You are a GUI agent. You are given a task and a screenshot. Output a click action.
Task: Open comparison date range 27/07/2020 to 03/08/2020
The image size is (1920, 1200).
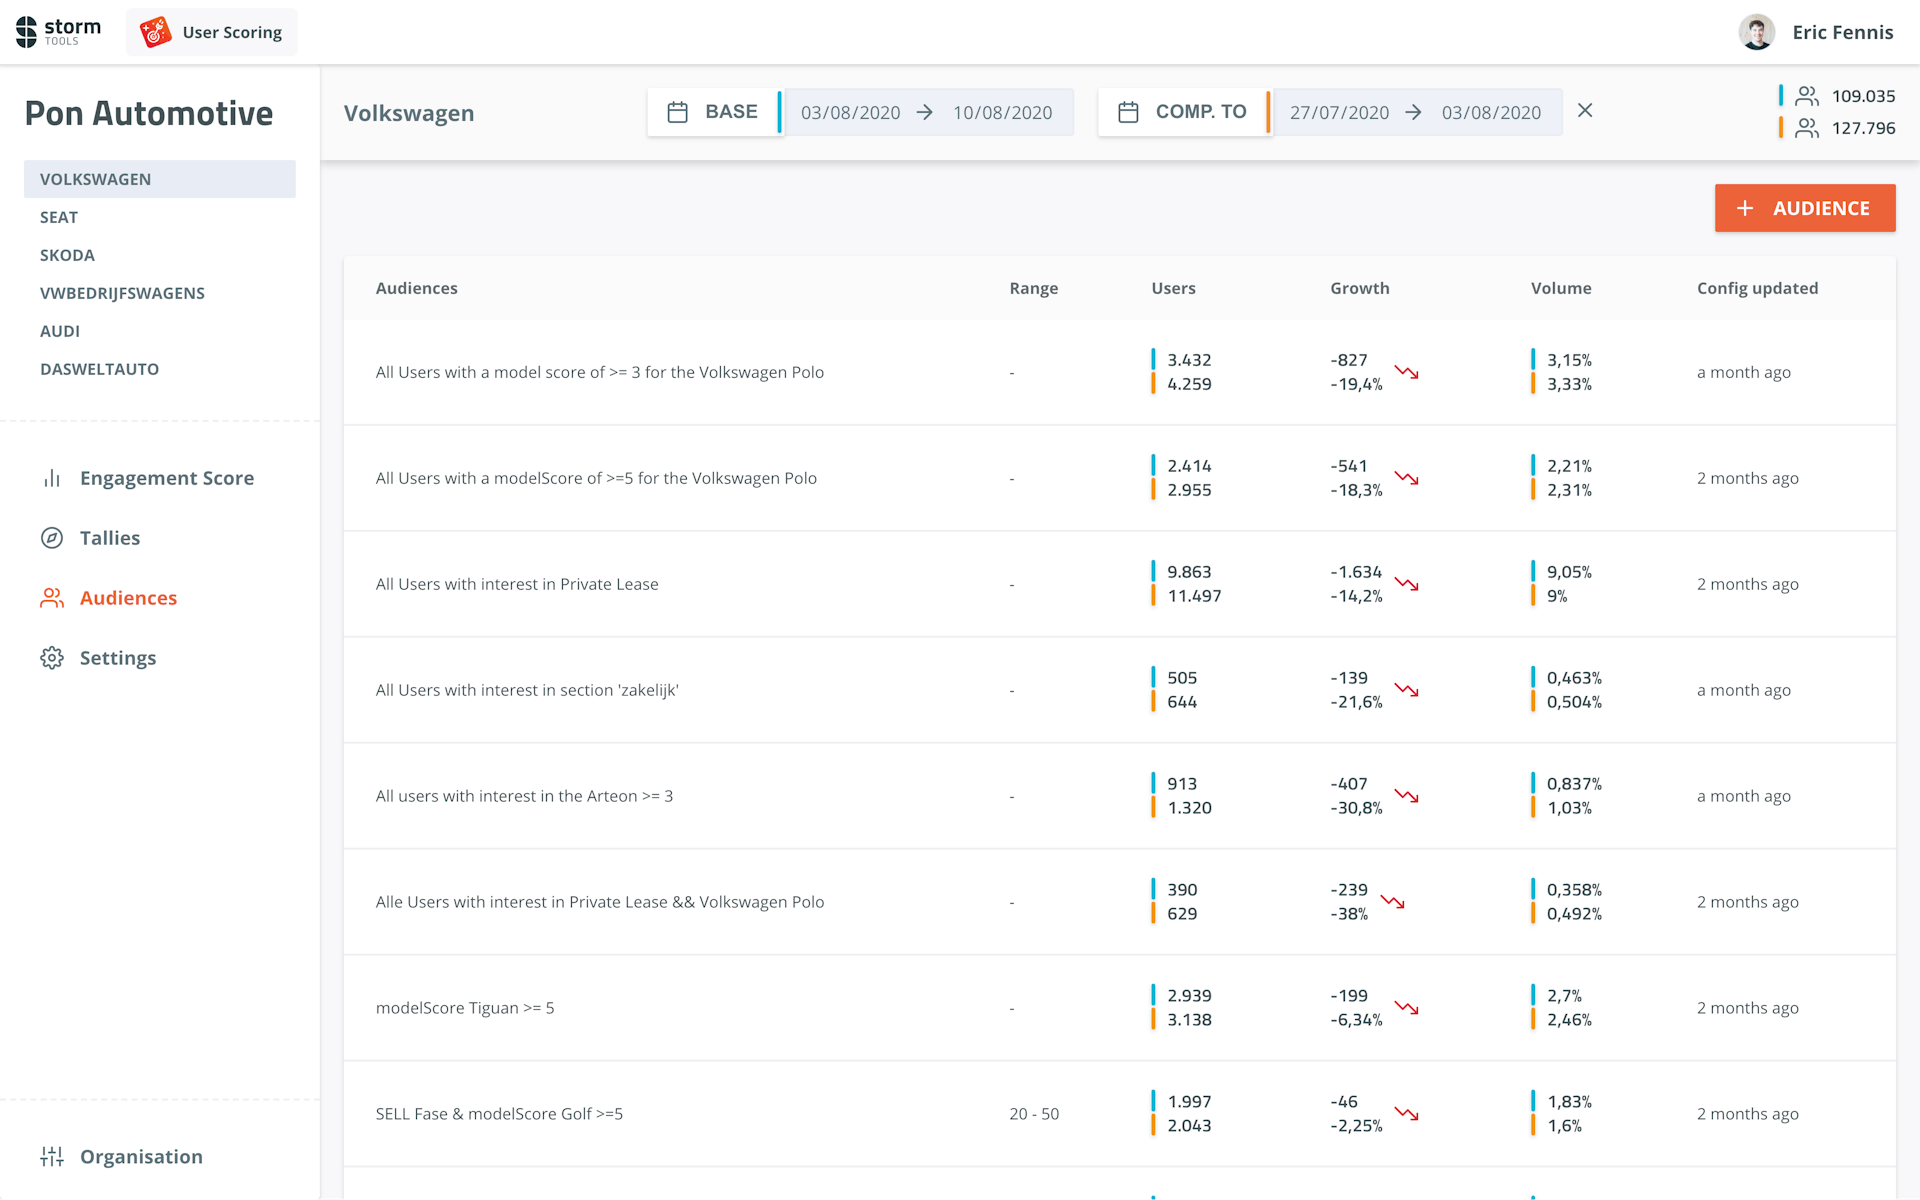pos(1415,112)
